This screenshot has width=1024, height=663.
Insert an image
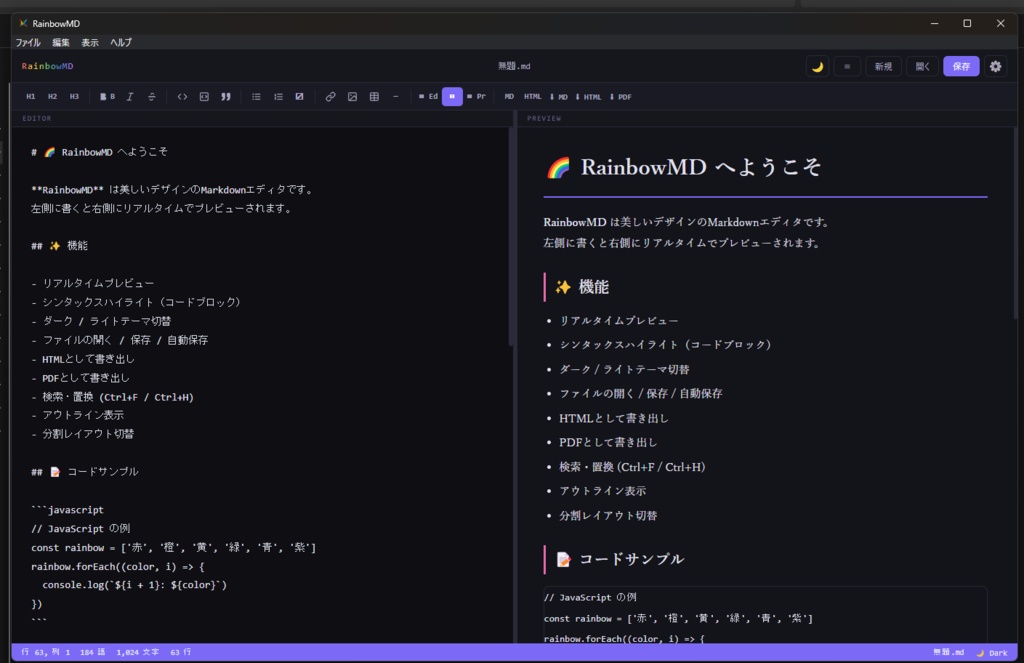pyautogui.click(x=352, y=96)
